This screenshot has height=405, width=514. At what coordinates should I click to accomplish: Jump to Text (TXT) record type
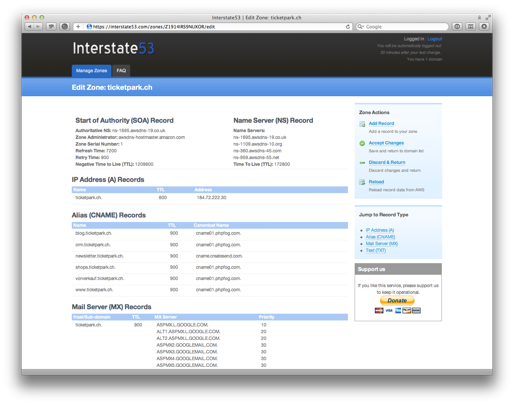click(x=376, y=250)
